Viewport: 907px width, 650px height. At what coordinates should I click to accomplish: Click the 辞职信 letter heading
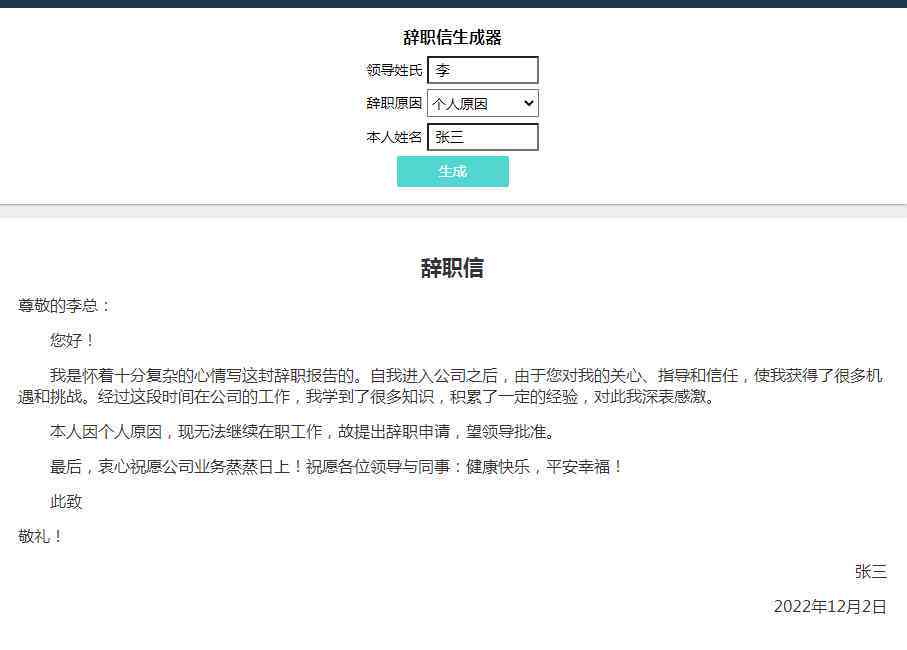(452, 268)
